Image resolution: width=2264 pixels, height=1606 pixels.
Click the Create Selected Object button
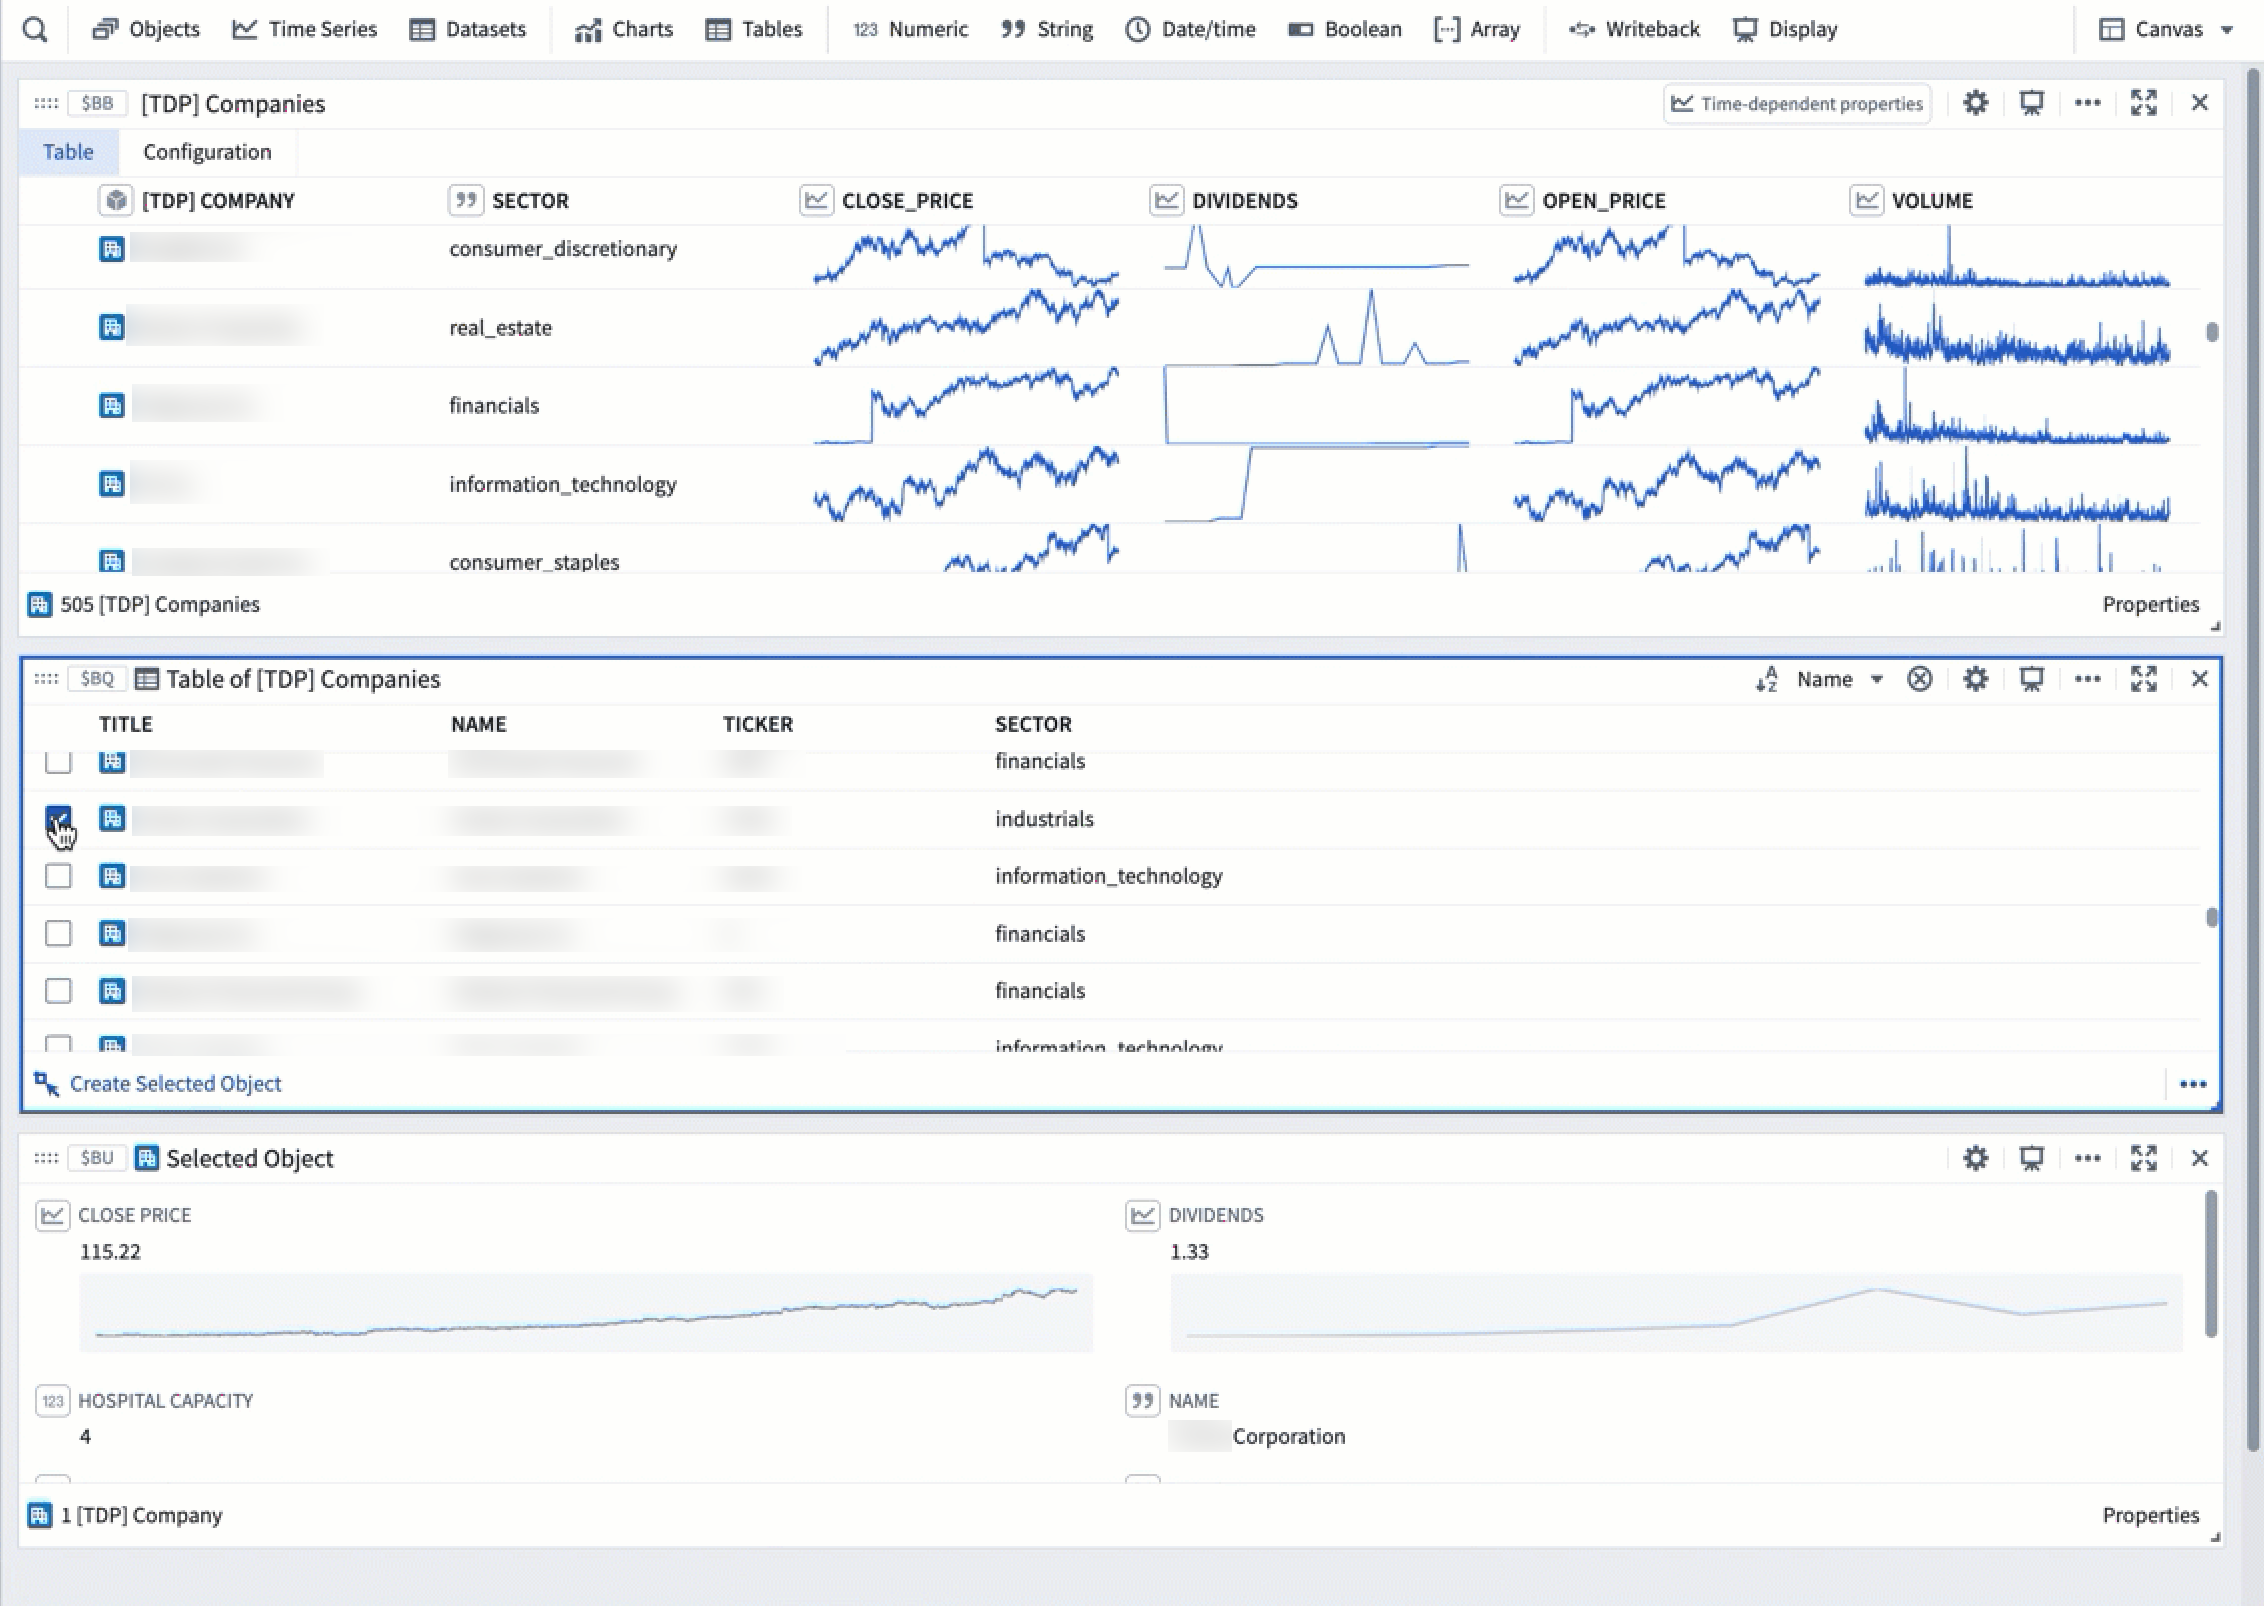pos(174,1083)
